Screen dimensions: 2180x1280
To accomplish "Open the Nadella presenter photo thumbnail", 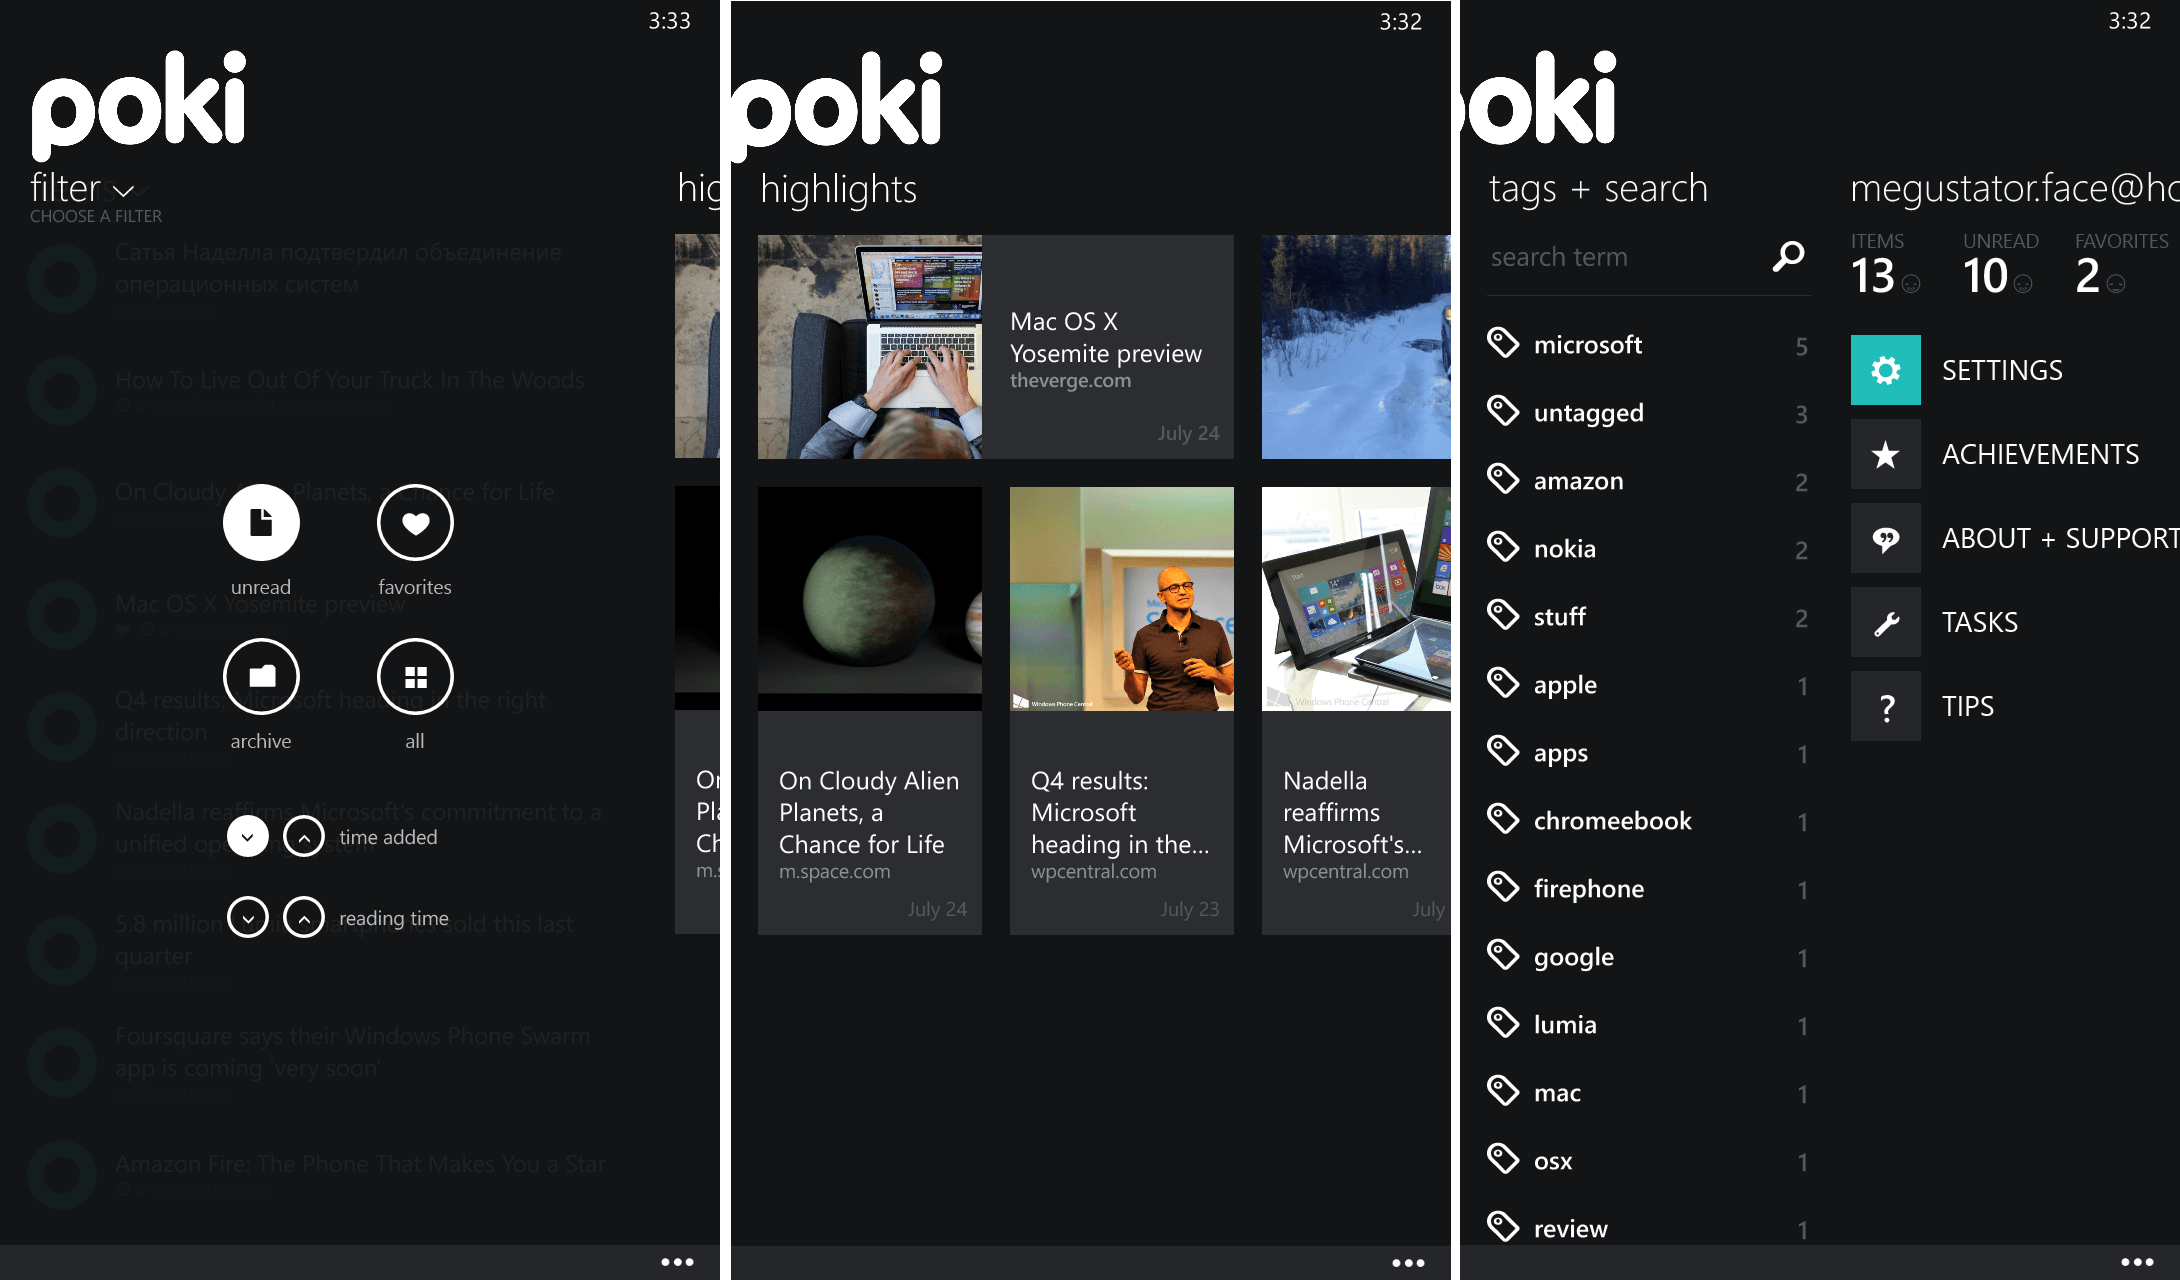I will (x=1122, y=599).
